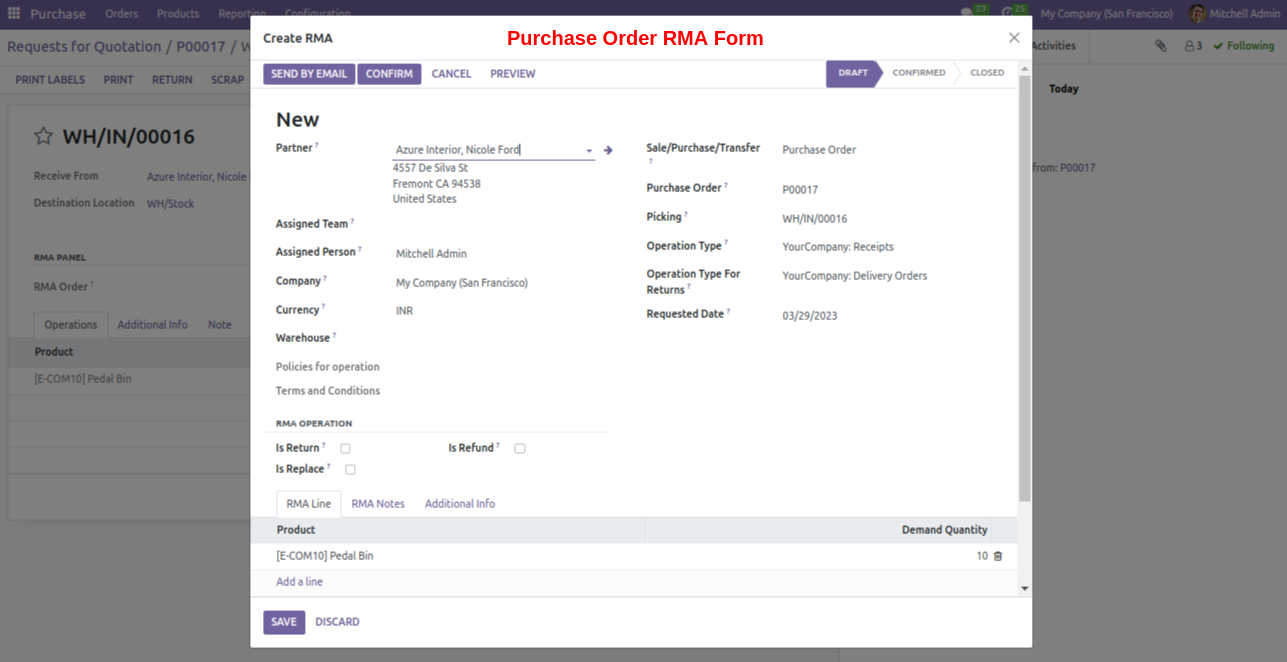Open the apps grid menu

tap(14, 13)
